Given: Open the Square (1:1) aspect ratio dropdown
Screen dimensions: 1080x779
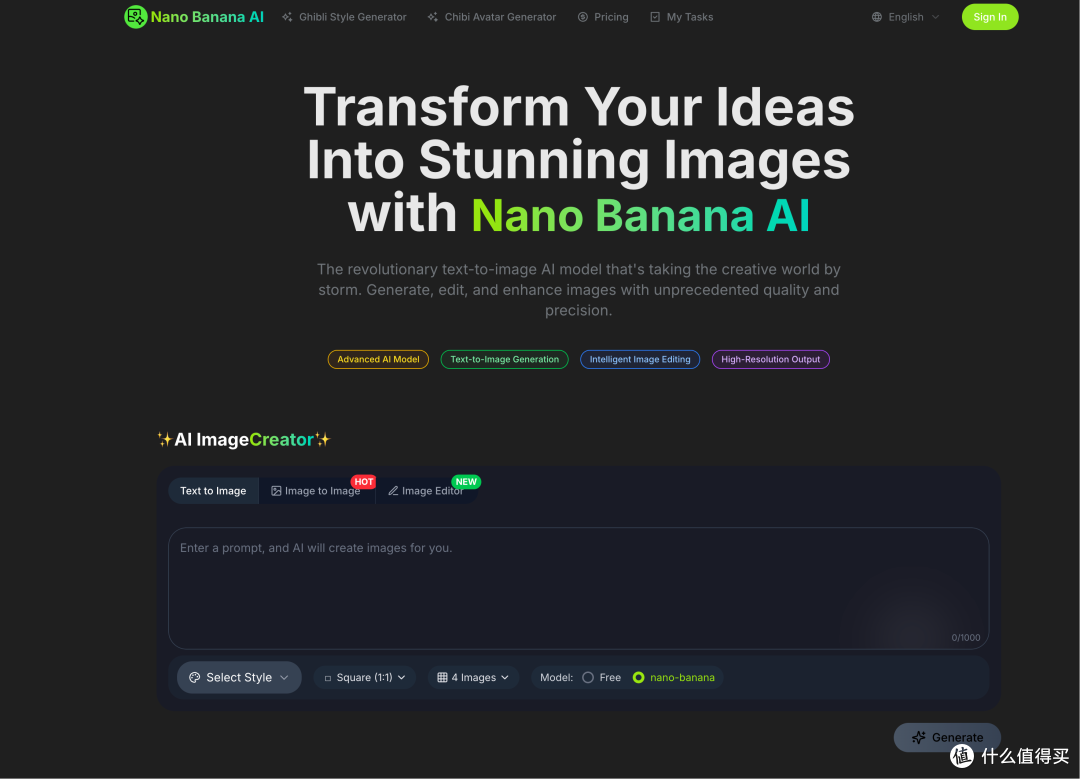Looking at the screenshot, I should point(365,678).
